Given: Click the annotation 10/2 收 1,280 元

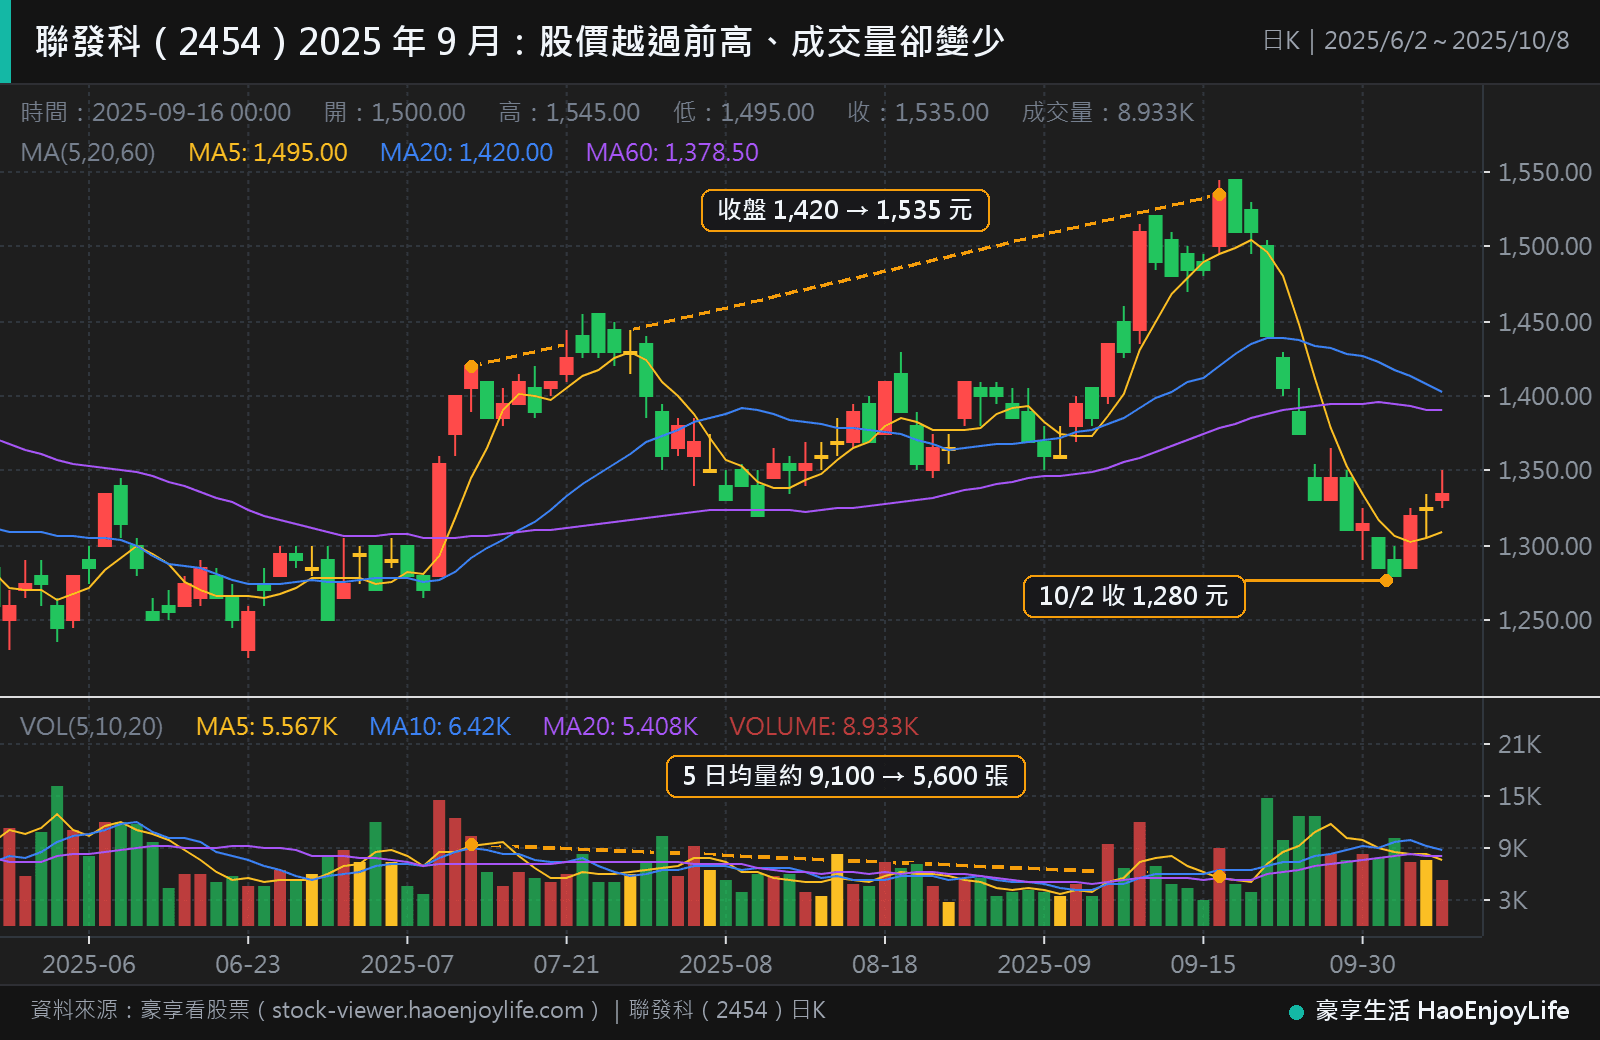Looking at the screenshot, I should (1134, 596).
